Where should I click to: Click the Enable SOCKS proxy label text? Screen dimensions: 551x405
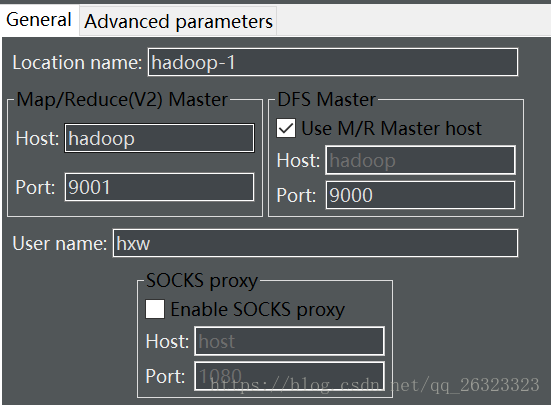pos(258,309)
